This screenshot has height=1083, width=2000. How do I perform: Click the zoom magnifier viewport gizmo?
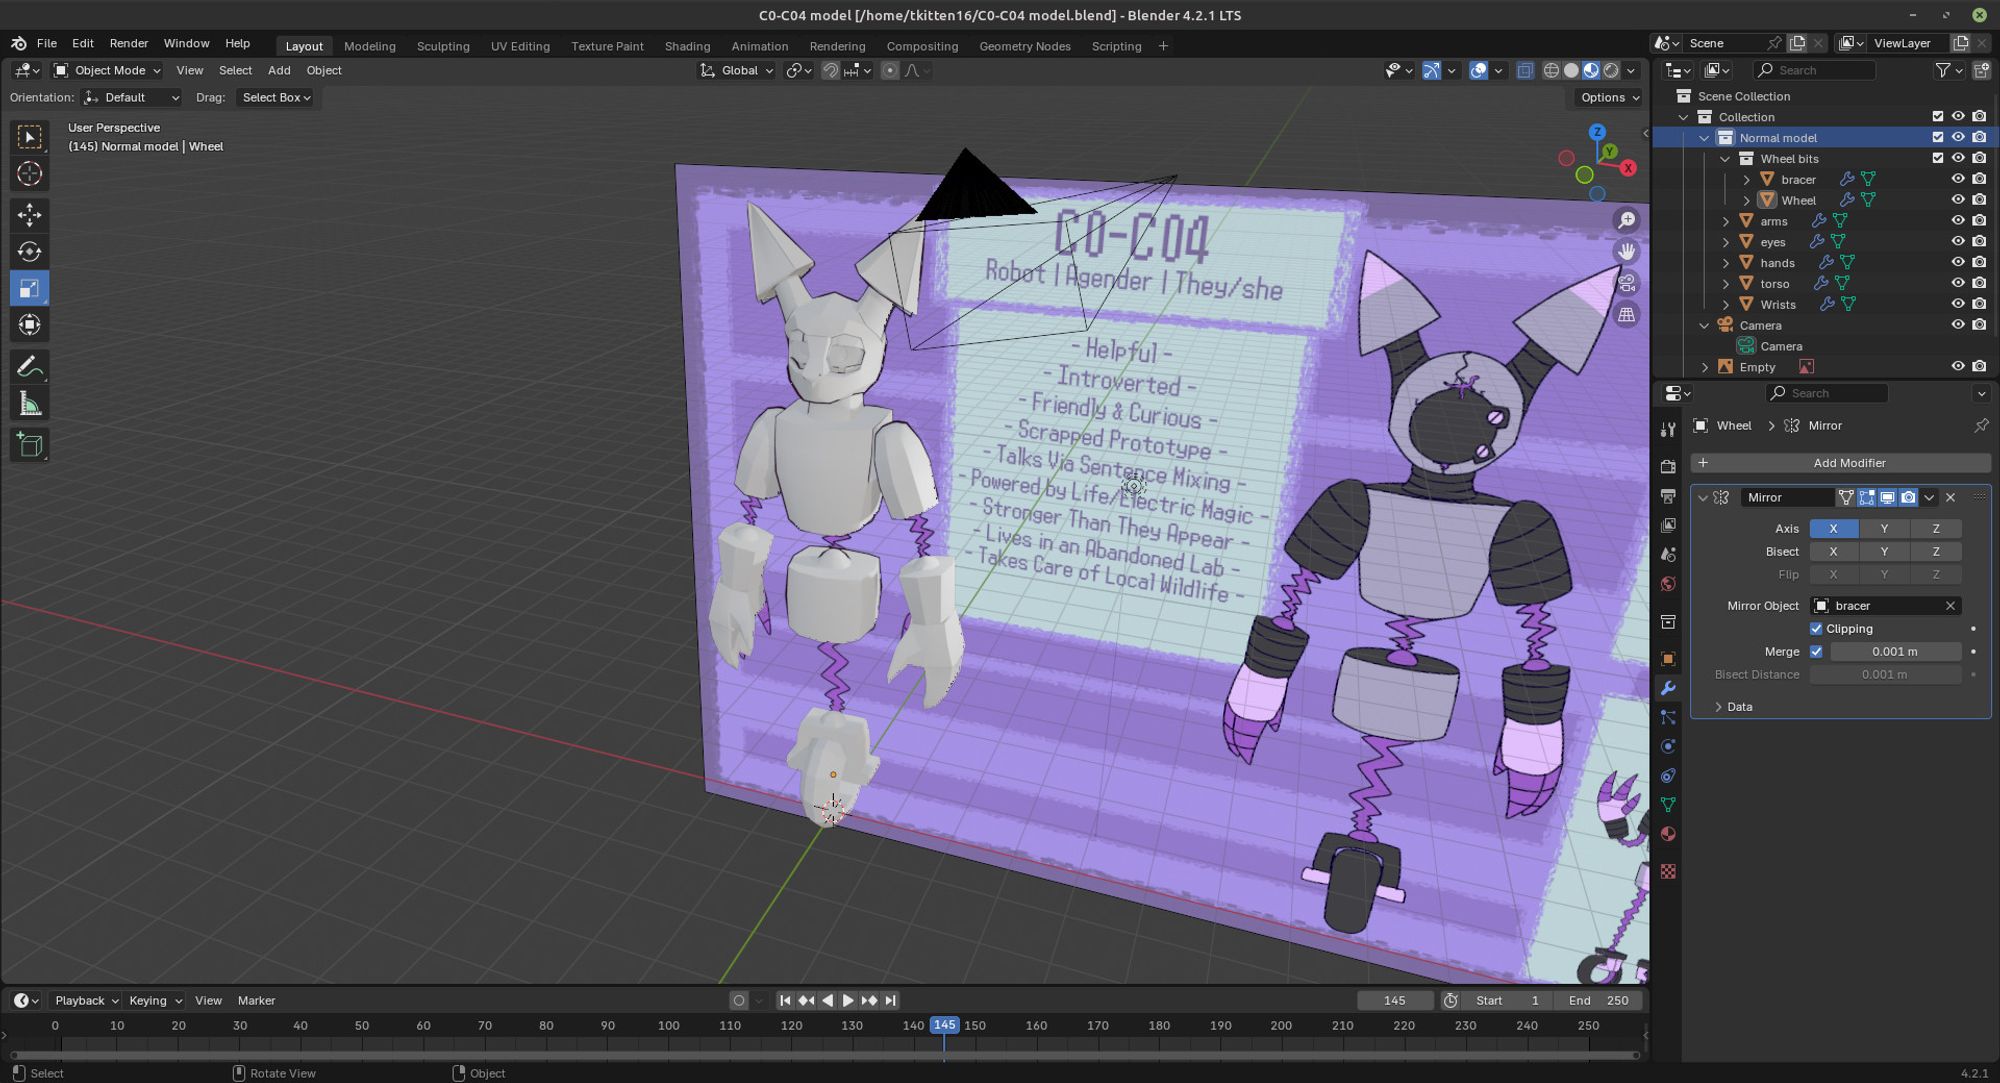pos(1627,220)
